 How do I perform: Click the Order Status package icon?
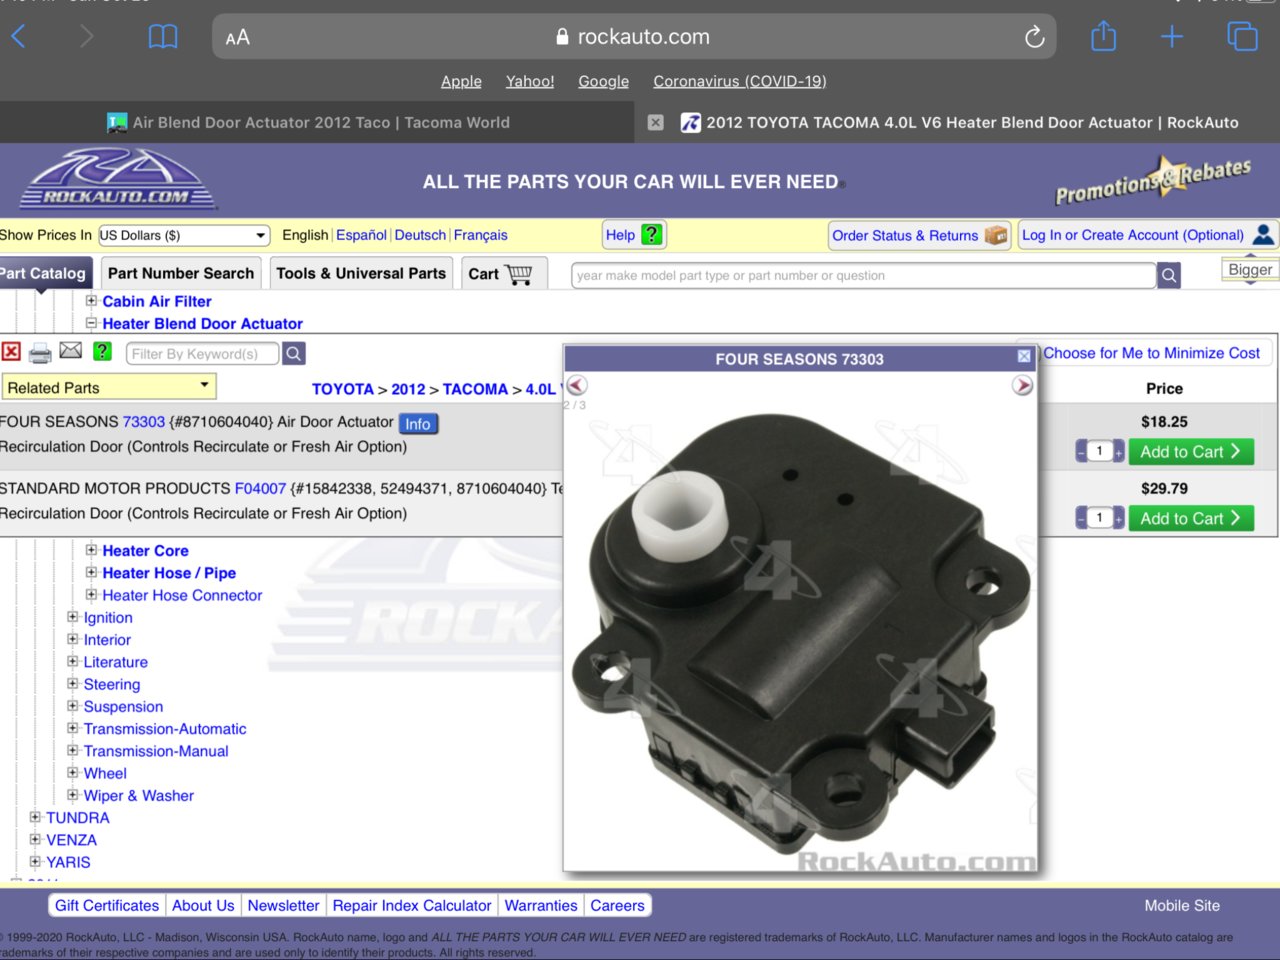coord(996,235)
